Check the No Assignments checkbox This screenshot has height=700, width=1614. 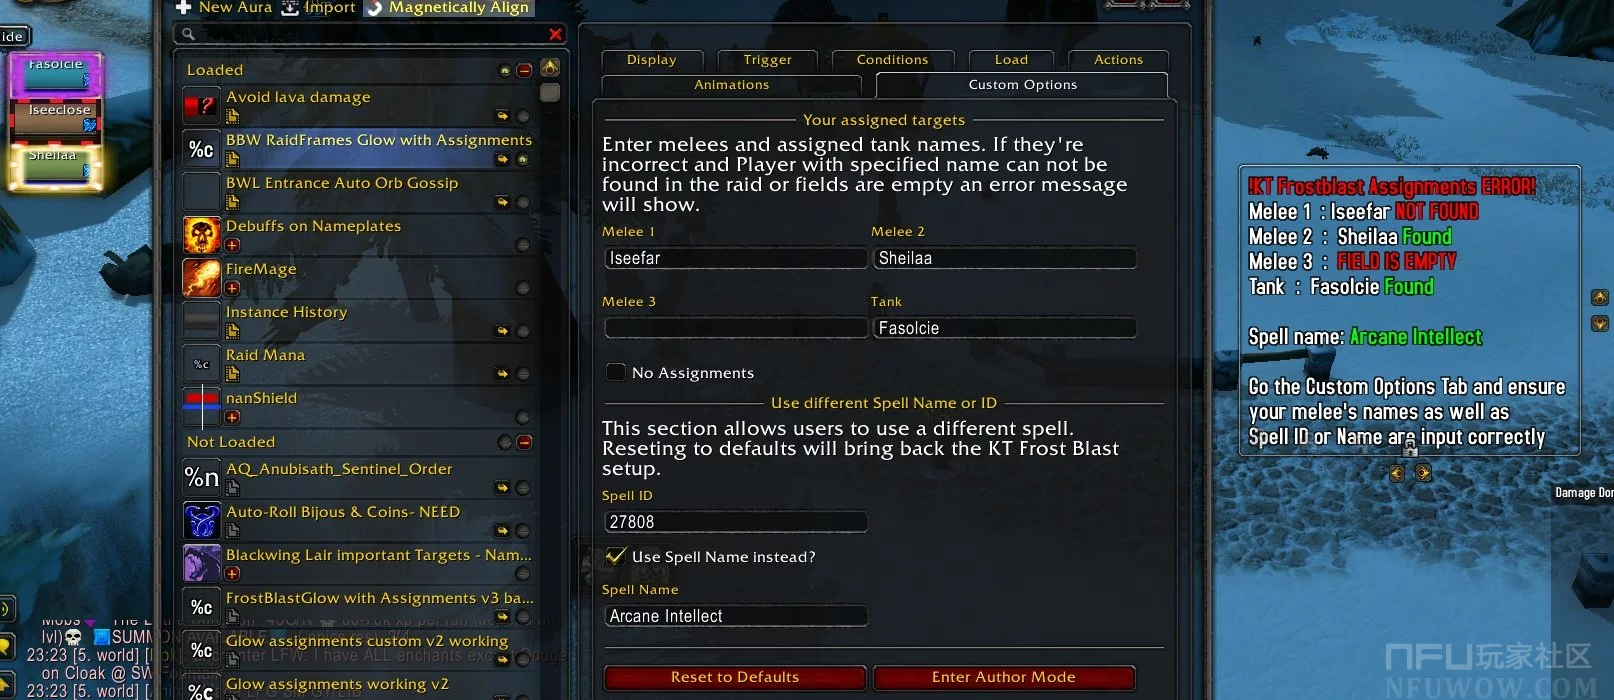616,372
